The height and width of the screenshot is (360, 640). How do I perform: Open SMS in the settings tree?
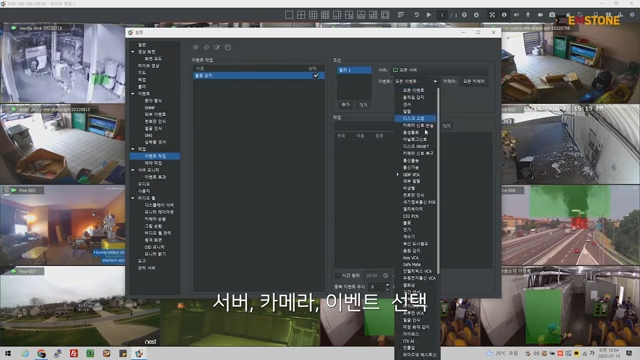(149, 136)
